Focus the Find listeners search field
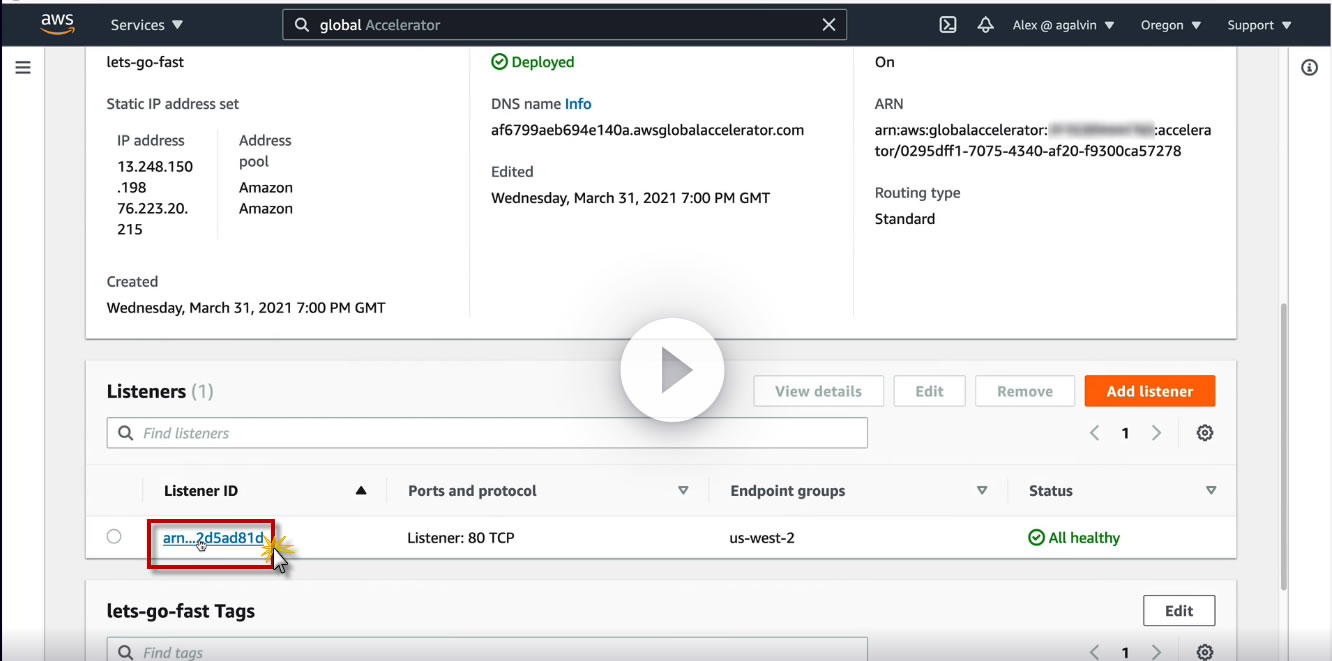The image size is (1332, 661). 487,433
